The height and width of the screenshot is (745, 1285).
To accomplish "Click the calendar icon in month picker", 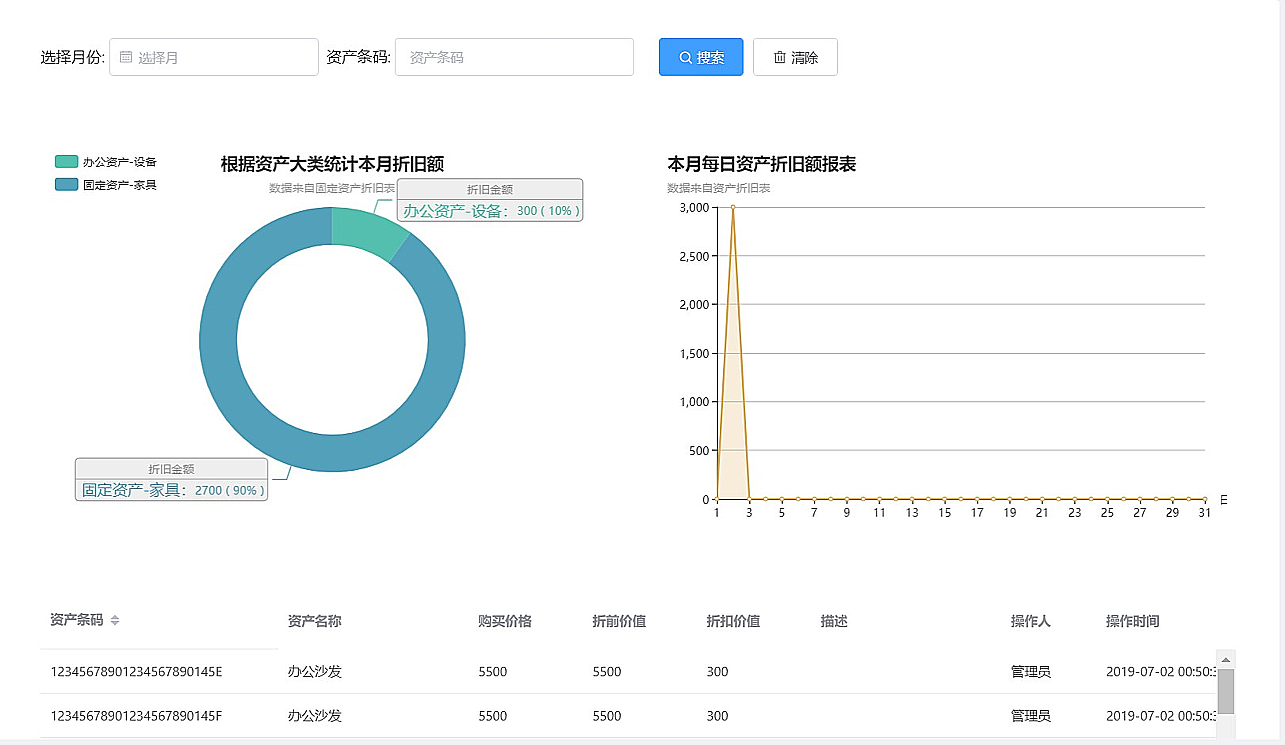I will click(x=126, y=58).
